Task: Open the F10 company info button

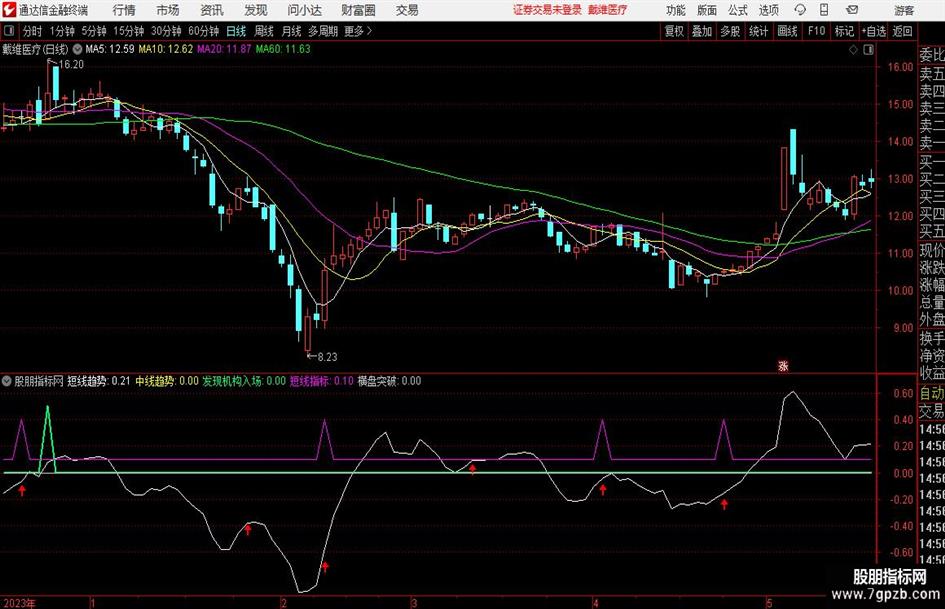Action: (x=817, y=31)
